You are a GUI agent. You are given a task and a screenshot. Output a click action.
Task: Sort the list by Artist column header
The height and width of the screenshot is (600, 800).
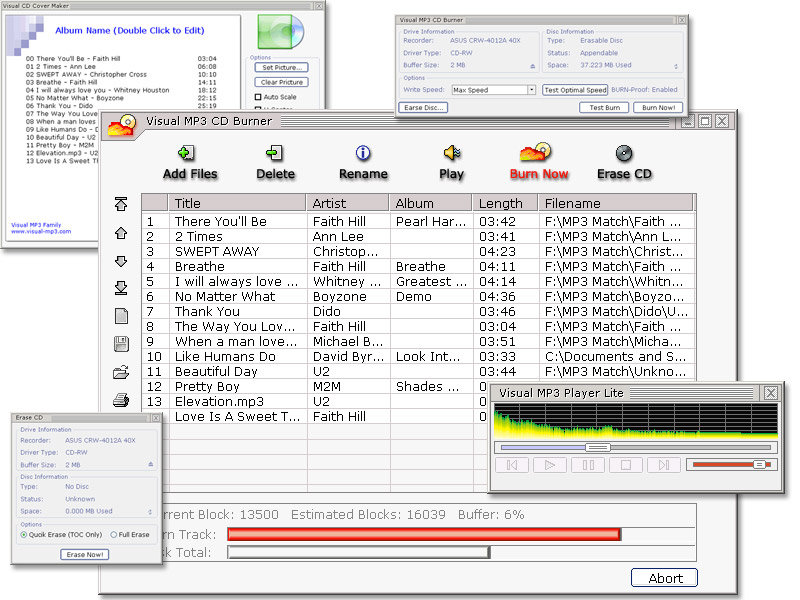click(348, 203)
